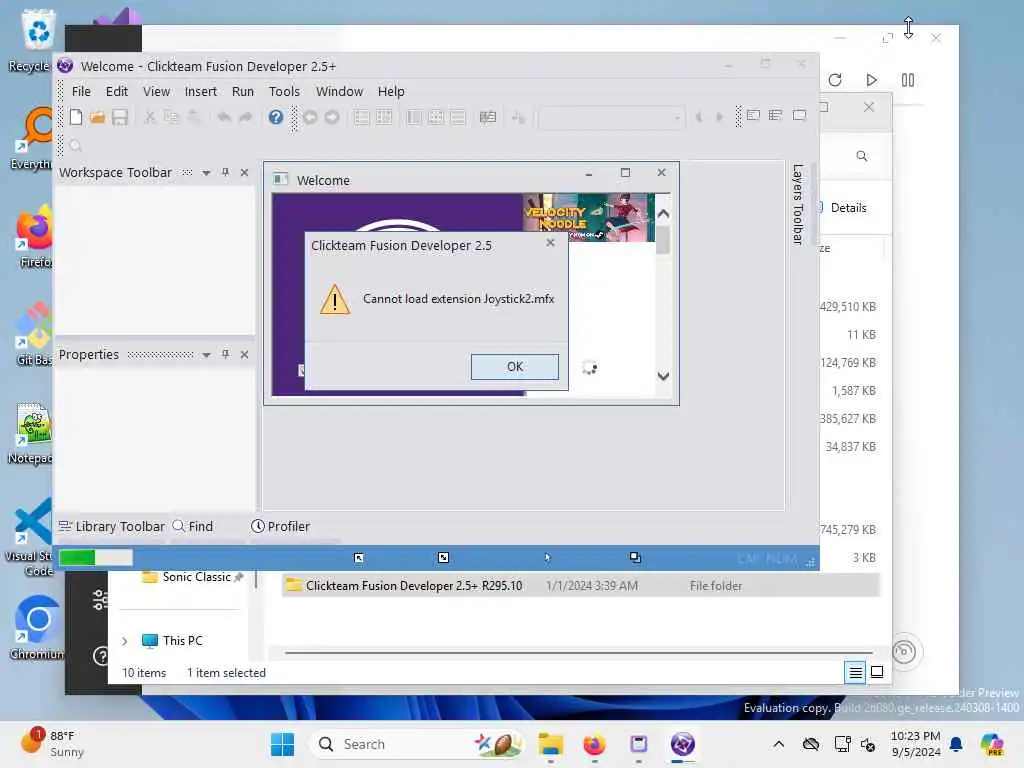1024x768 pixels.
Task: Show hidden system tray icons chevron
Action: coord(778,744)
